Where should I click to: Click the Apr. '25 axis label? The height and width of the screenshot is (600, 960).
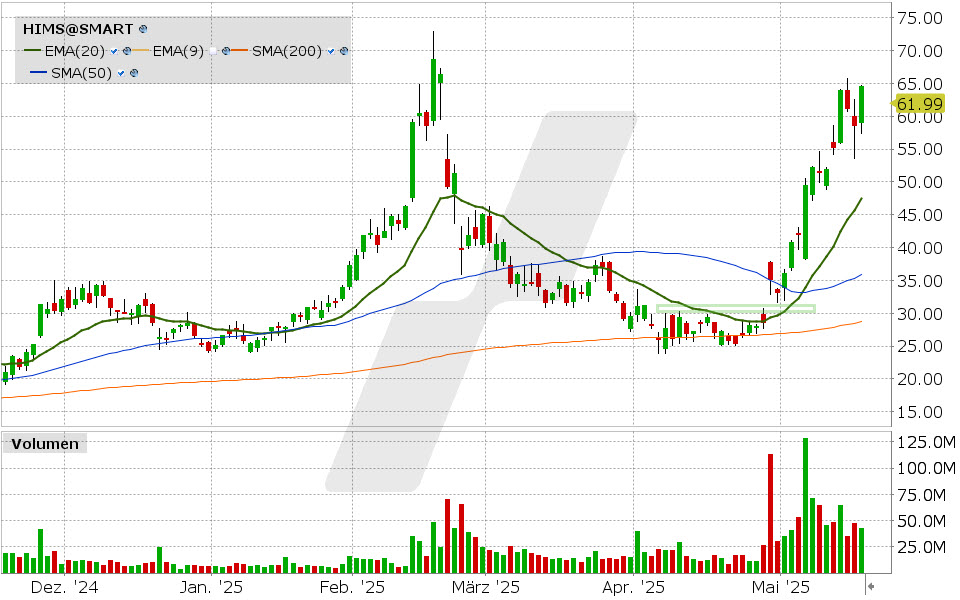633,587
